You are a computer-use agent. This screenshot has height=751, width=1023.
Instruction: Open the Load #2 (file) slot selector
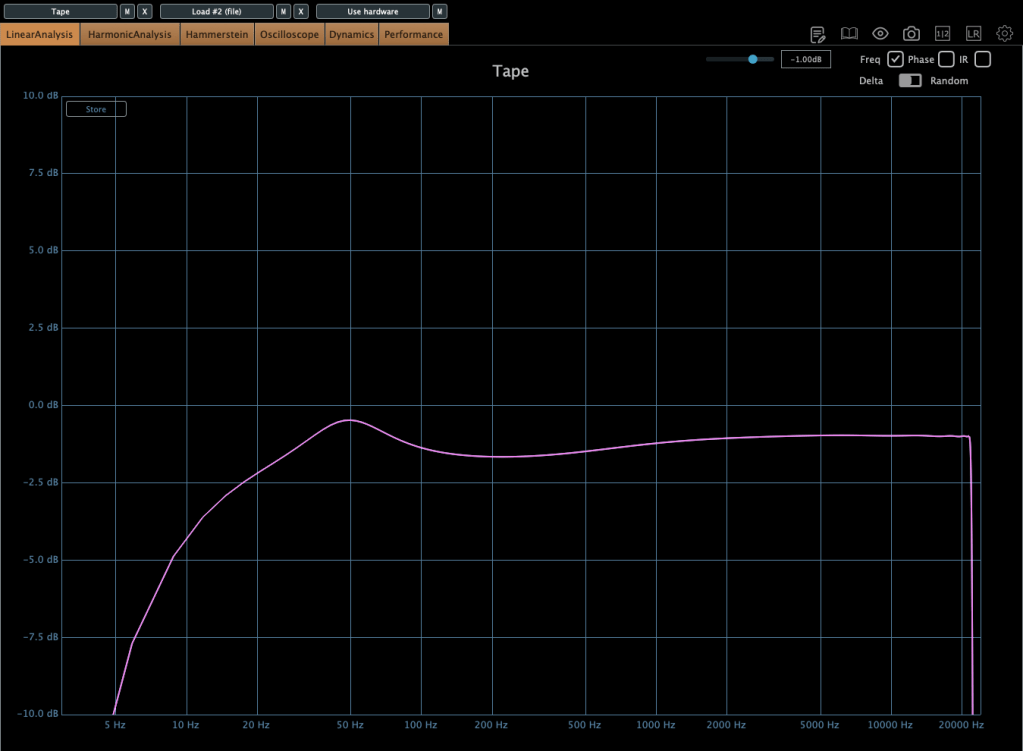pos(216,11)
